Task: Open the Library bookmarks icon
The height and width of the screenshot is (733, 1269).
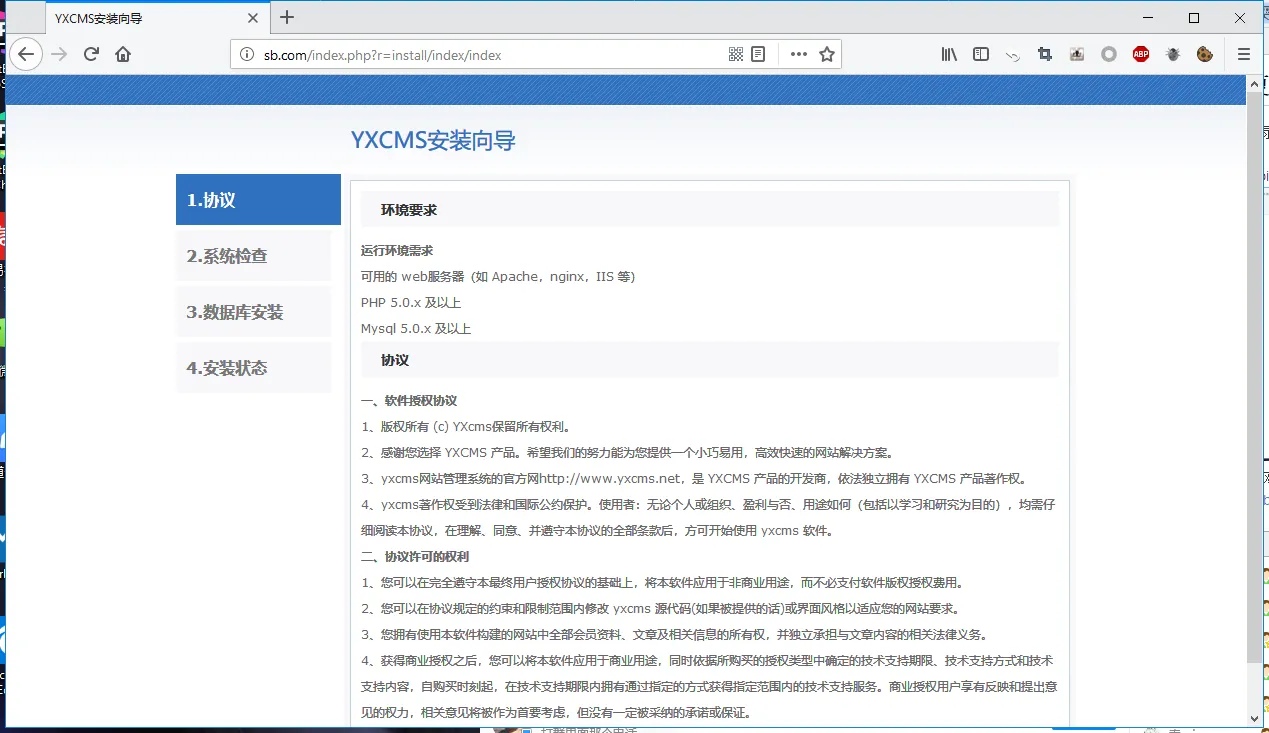Action: (x=949, y=55)
